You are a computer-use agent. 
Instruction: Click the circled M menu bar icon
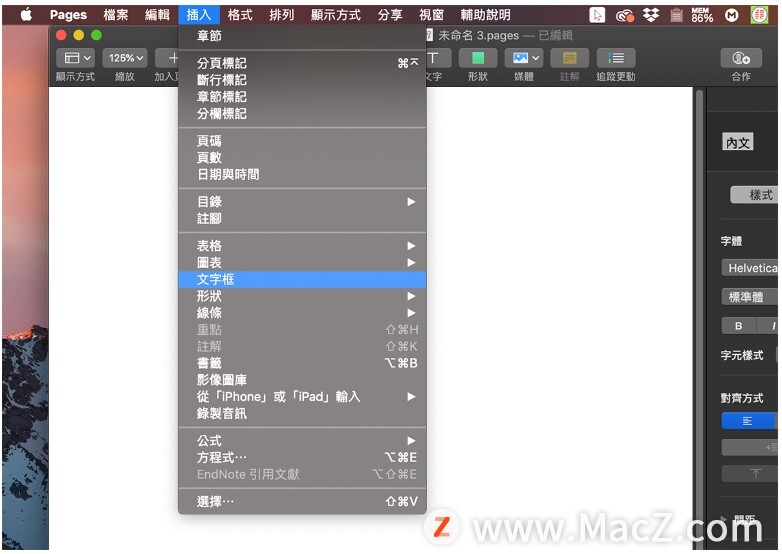[x=731, y=15]
